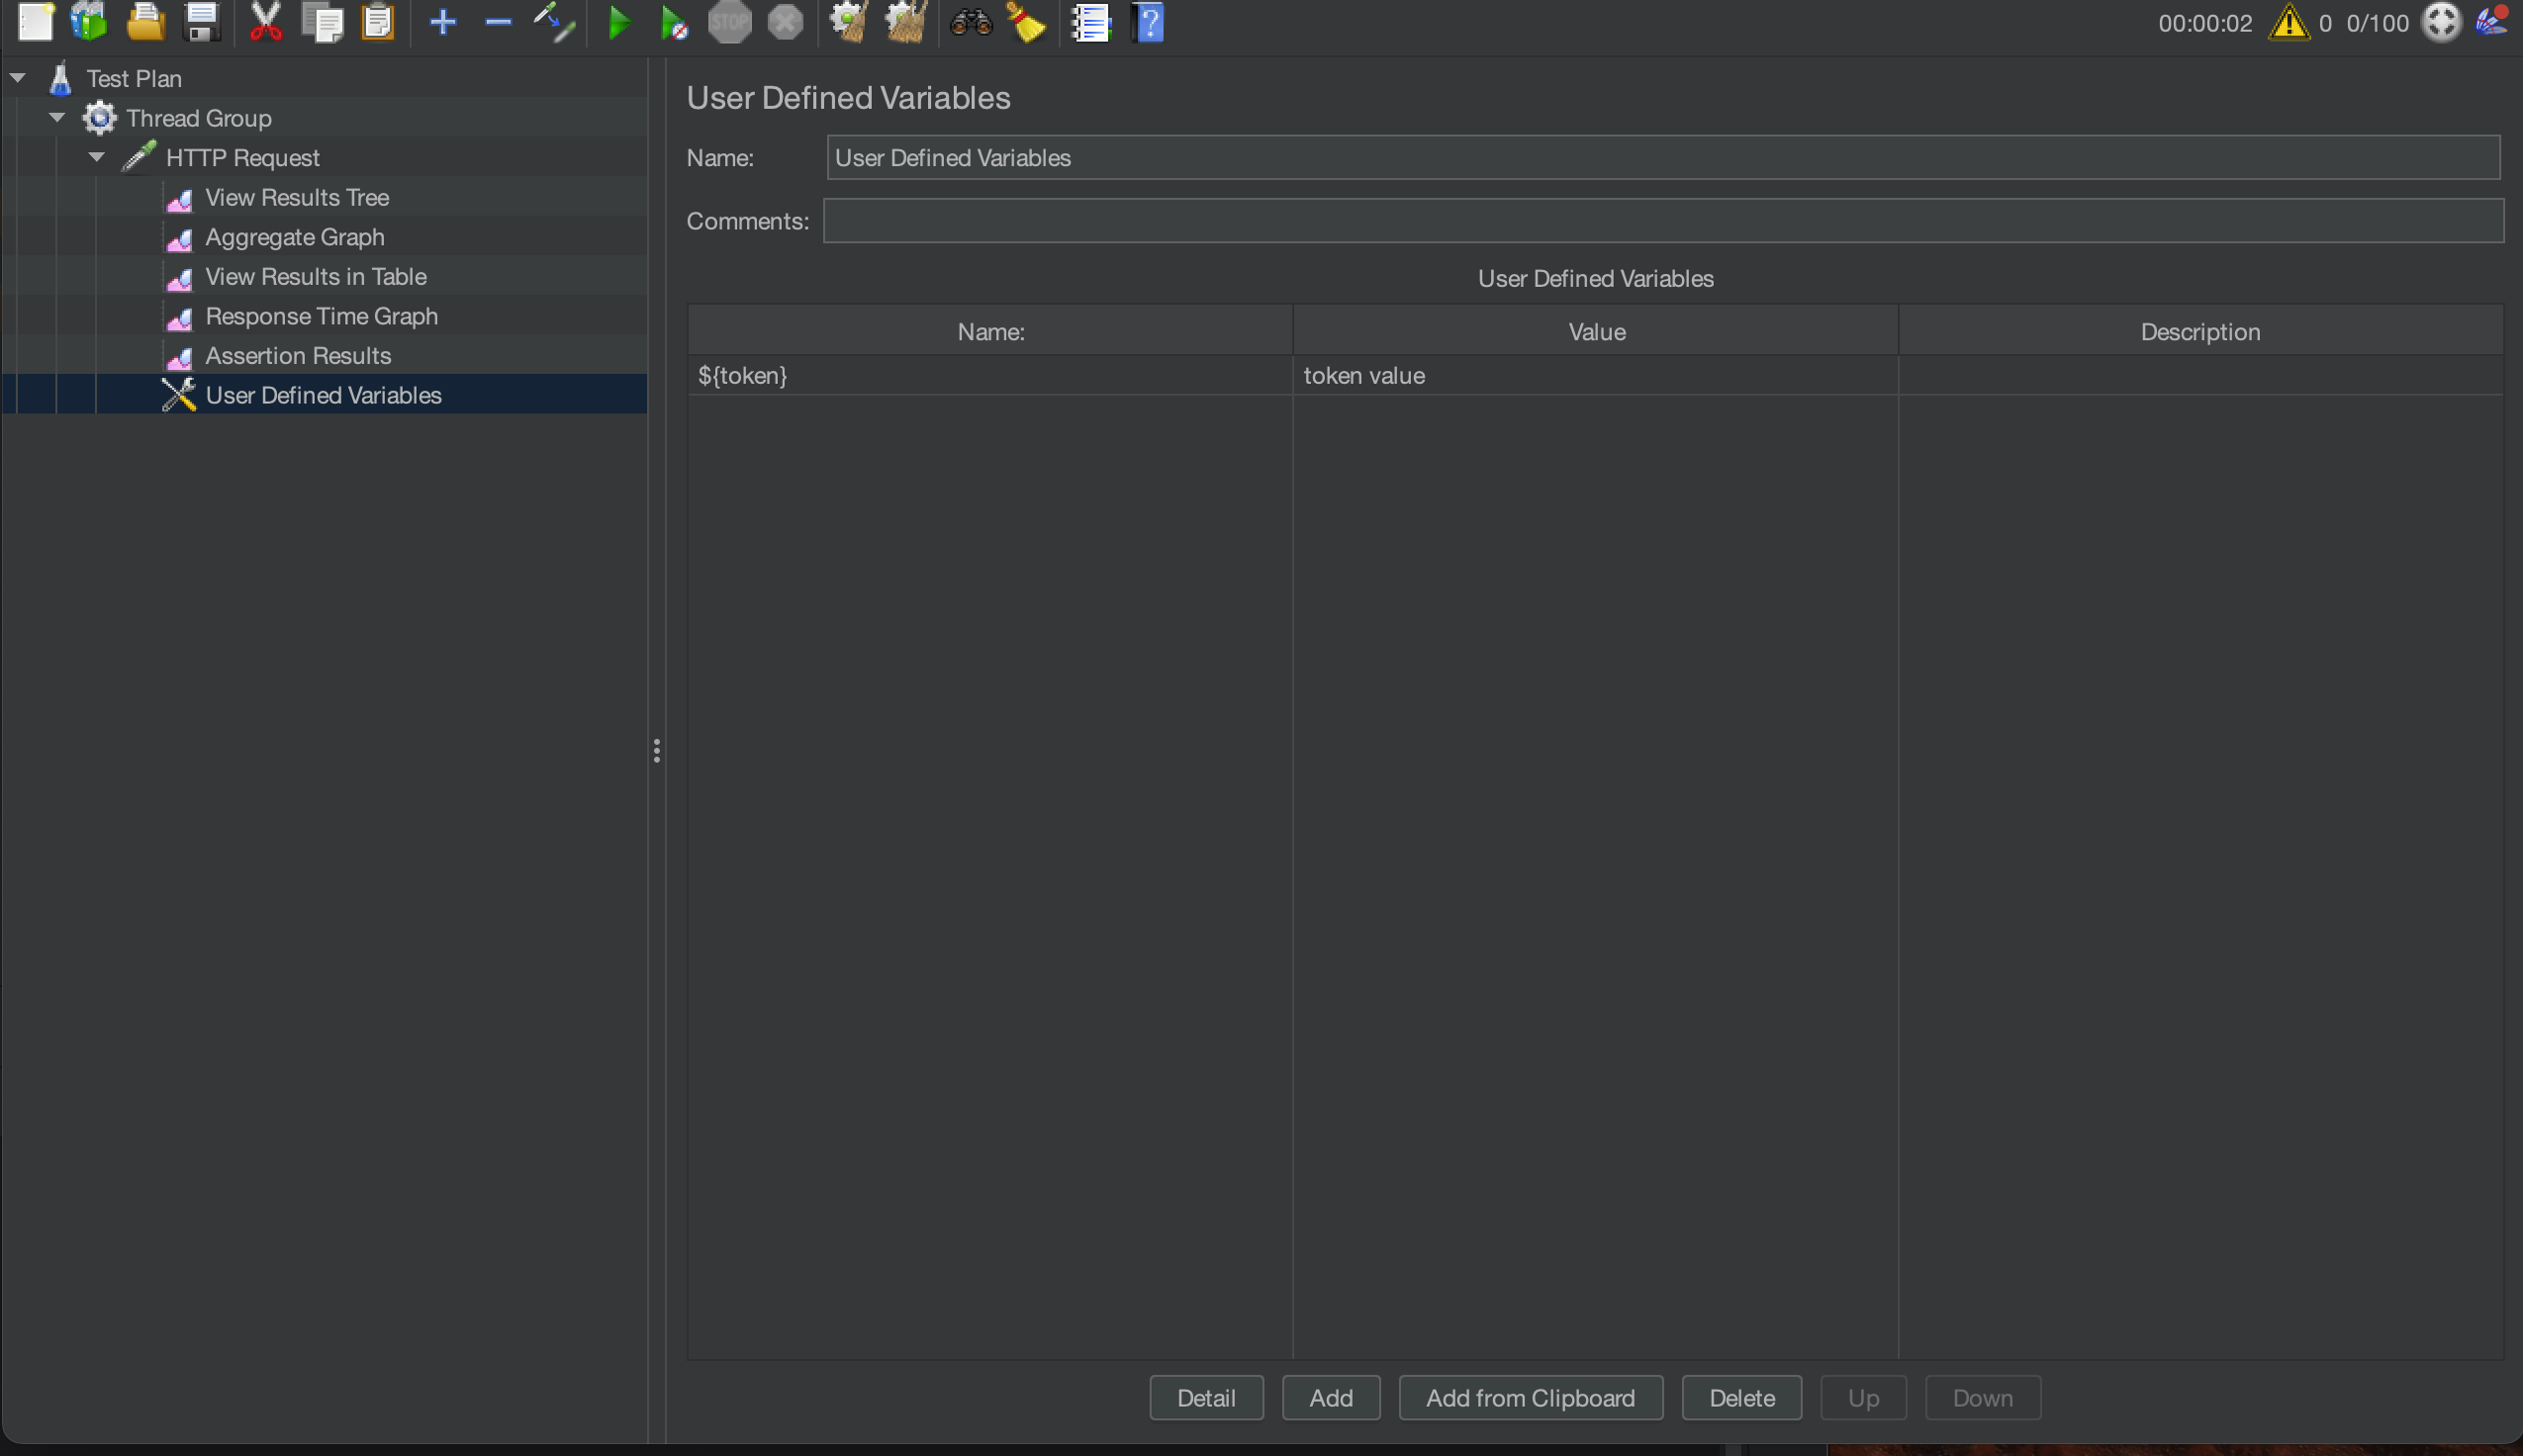Select View Results Tree in tree
The image size is (2523, 1456).
[297, 198]
